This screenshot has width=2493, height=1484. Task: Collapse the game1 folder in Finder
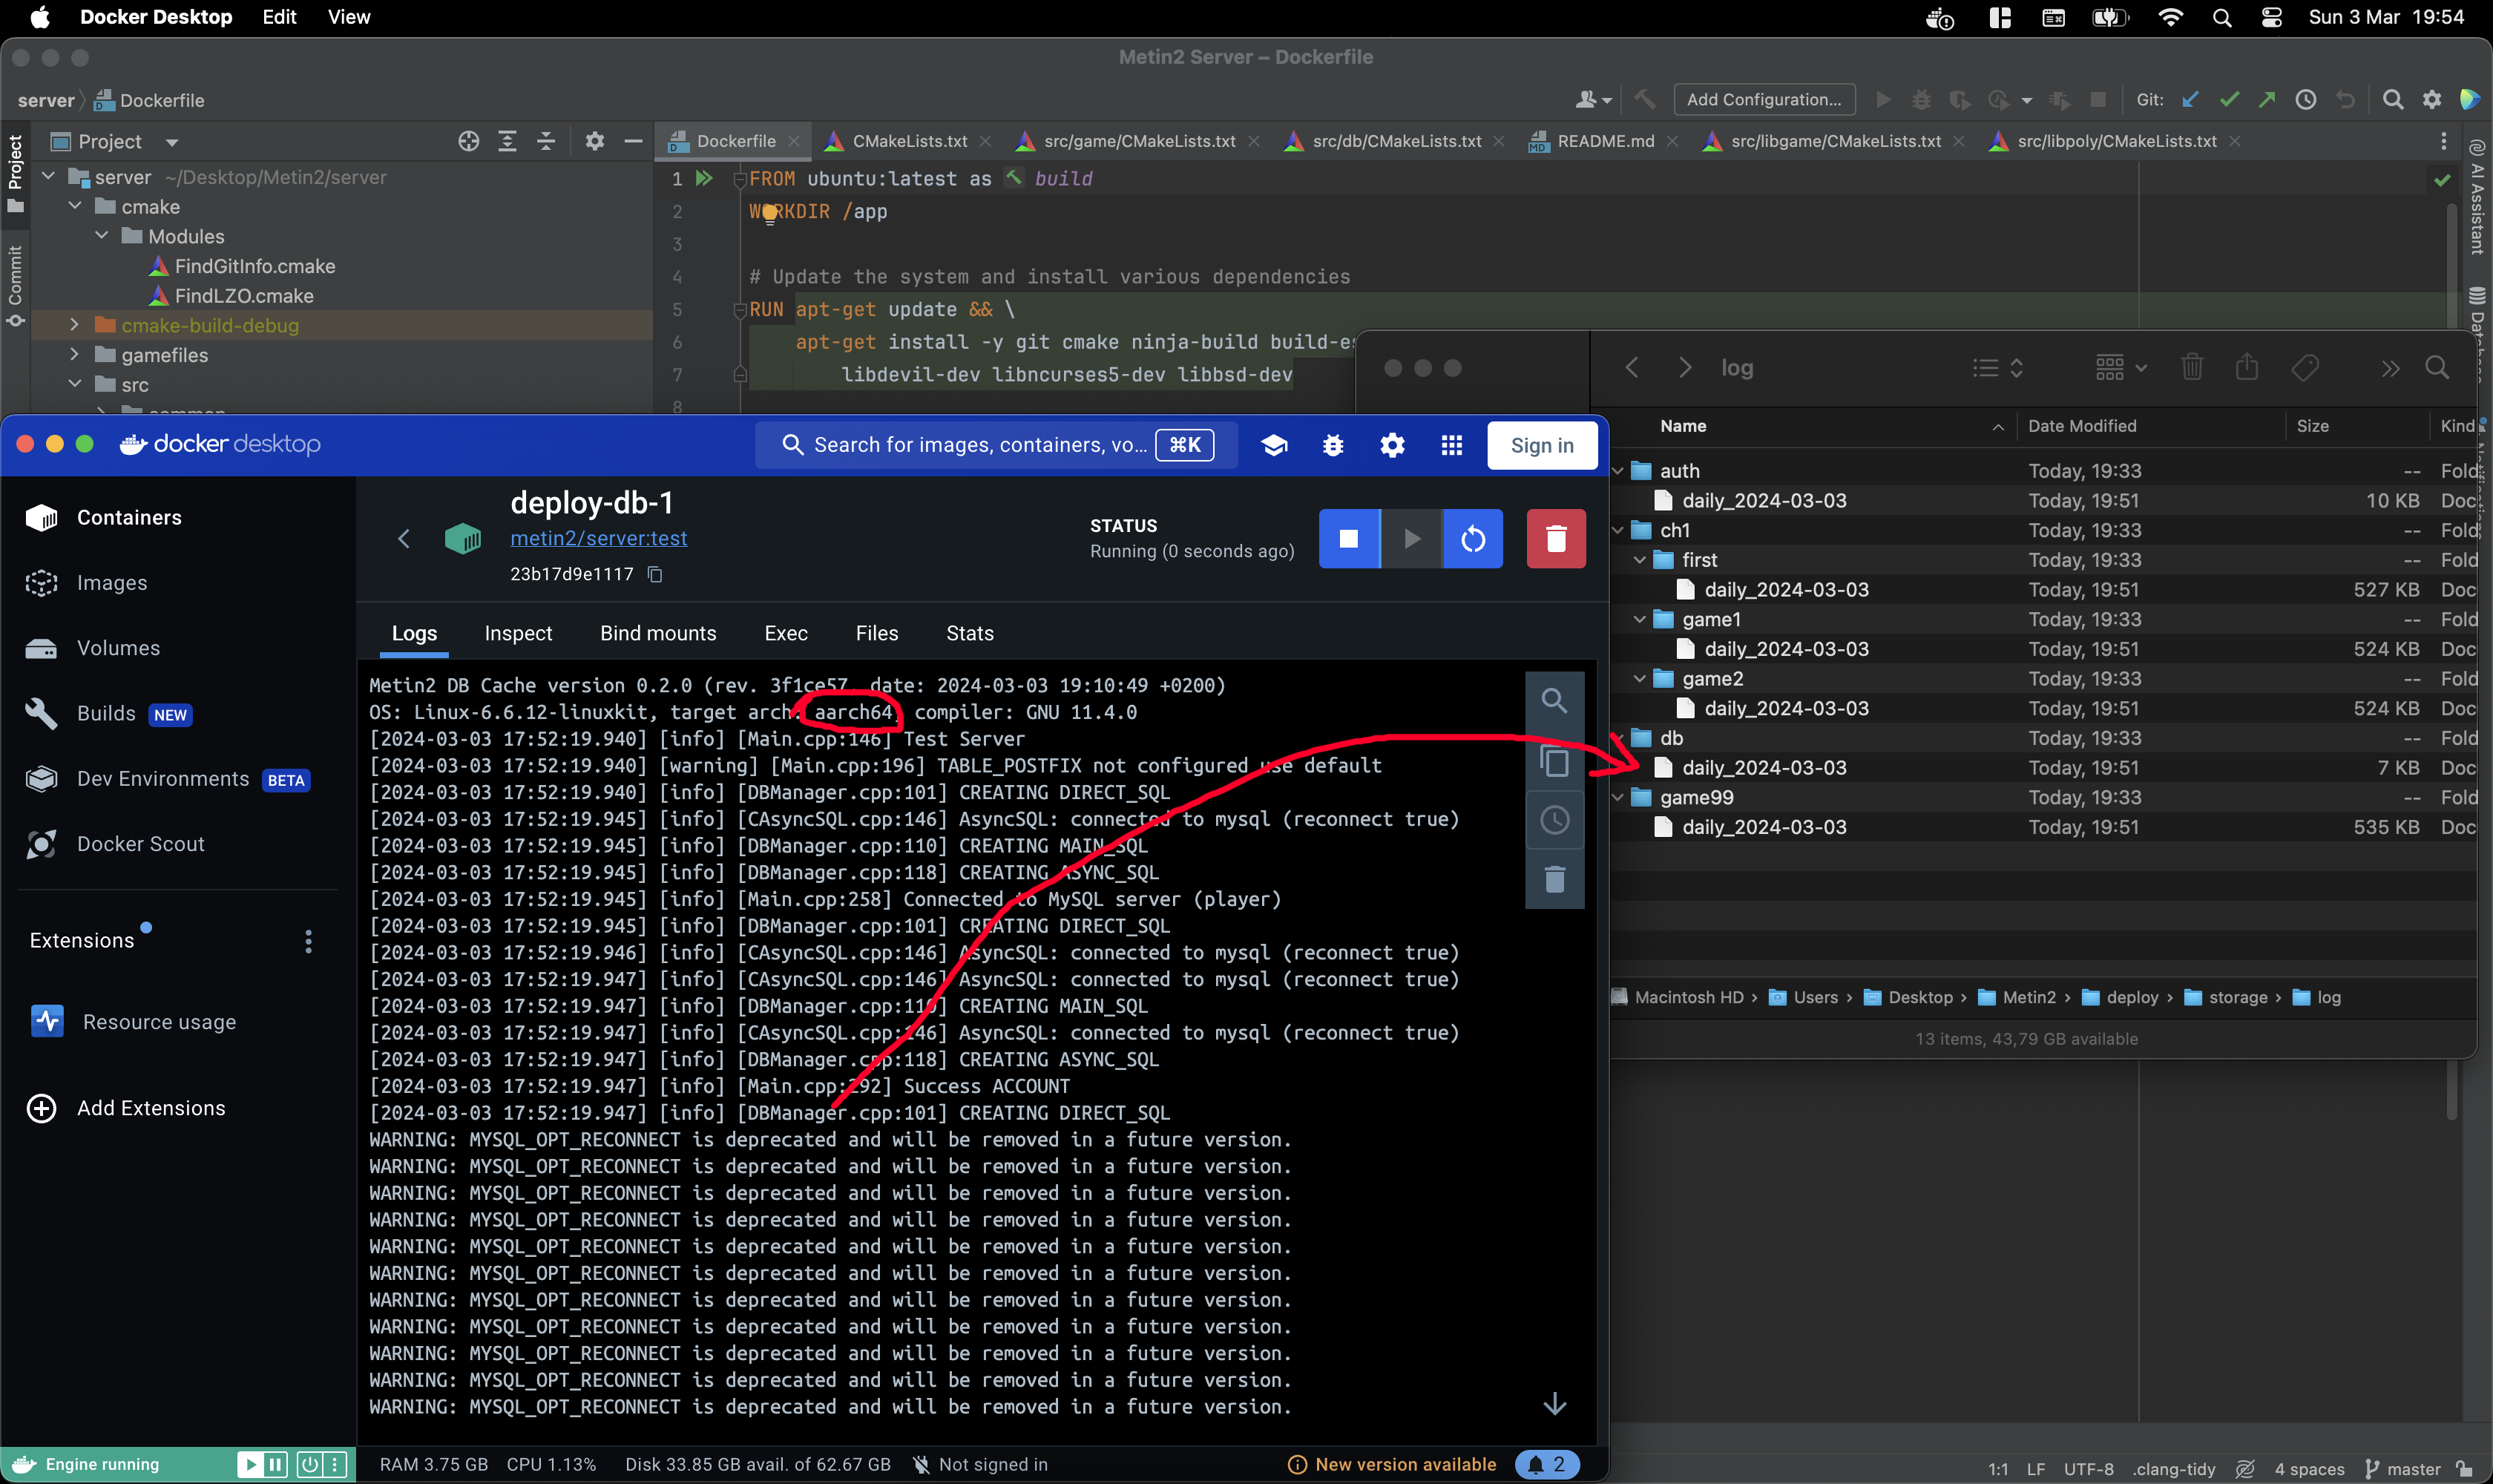click(1639, 619)
